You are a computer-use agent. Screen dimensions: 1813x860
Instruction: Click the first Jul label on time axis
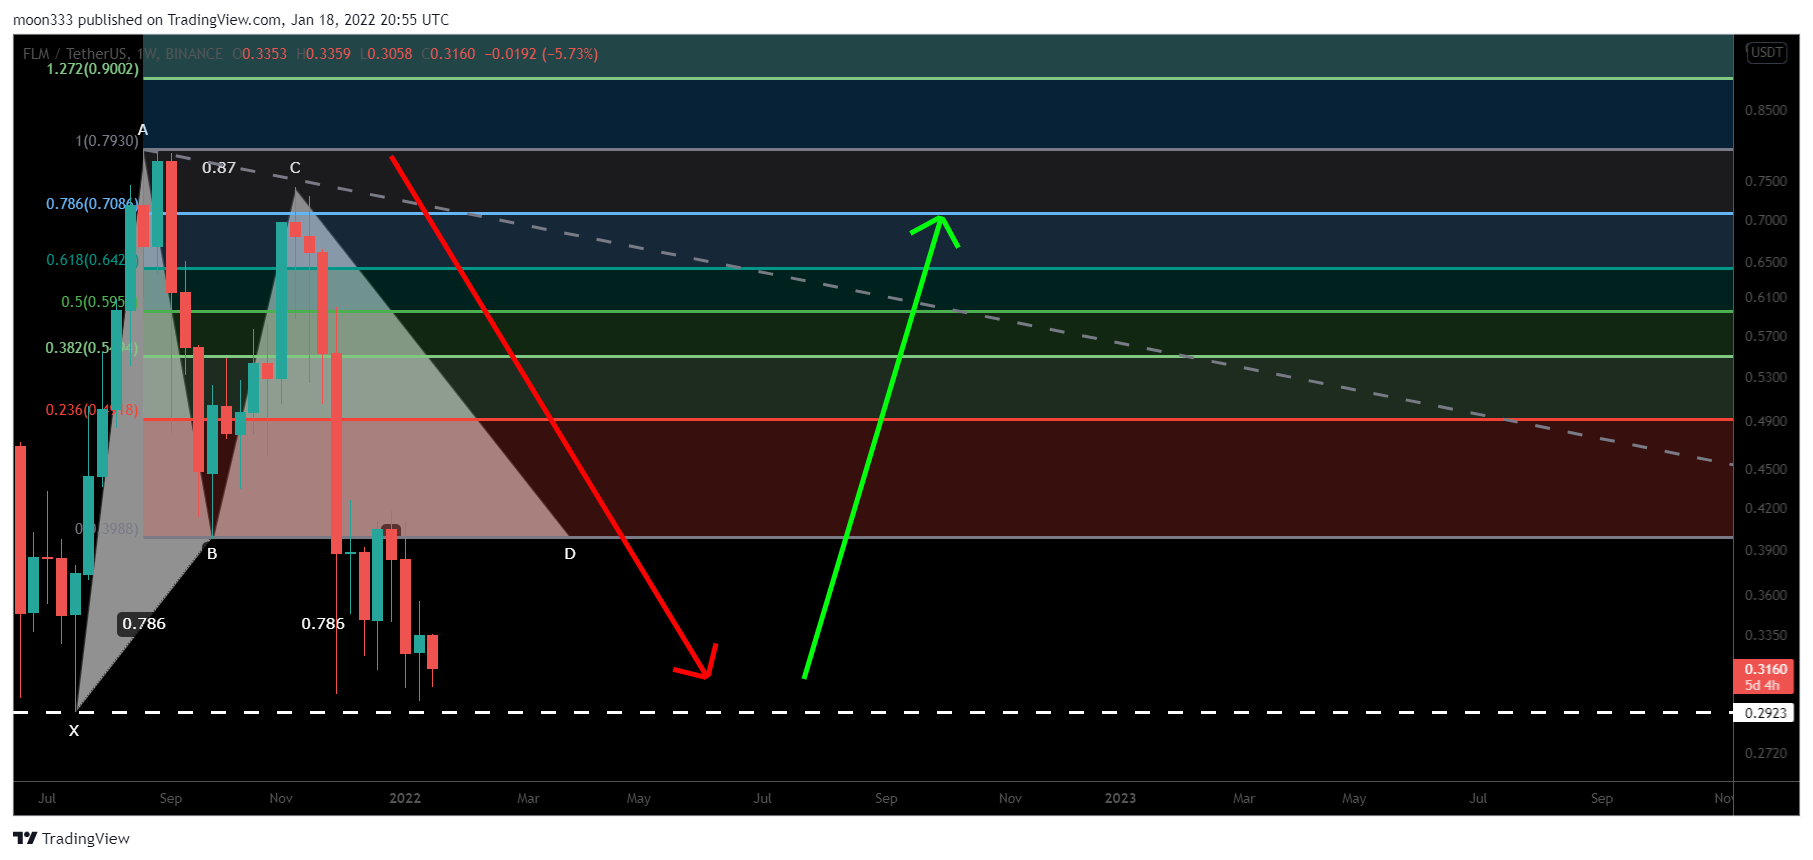point(47,798)
